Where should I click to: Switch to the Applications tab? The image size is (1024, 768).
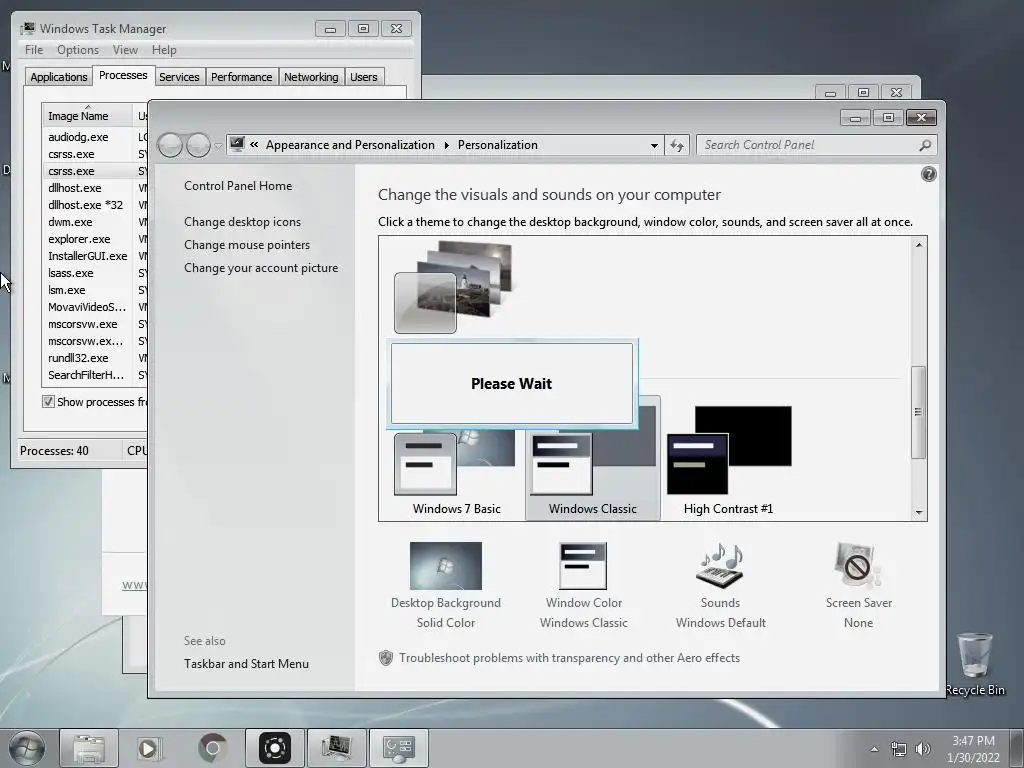[x=59, y=76]
